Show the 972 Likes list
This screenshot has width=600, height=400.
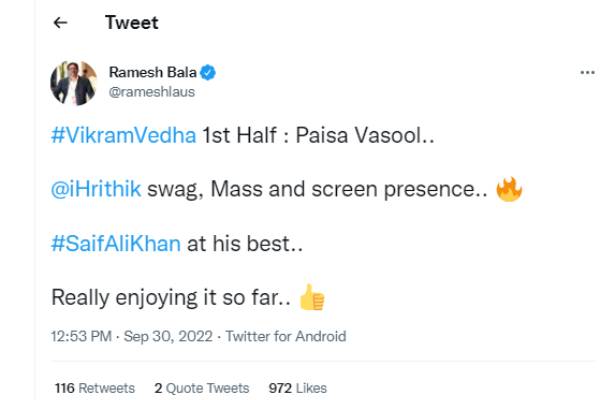(x=298, y=388)
